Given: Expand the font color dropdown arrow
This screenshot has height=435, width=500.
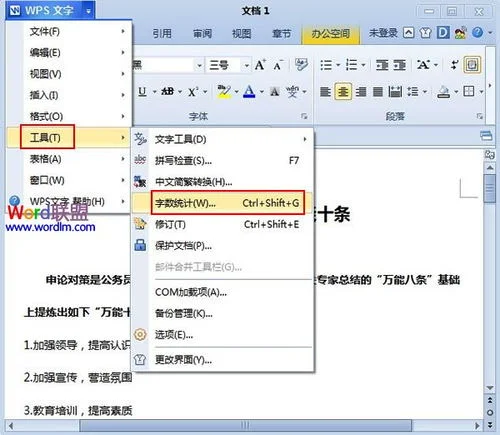Looking at the screenshot, I should pyautogui.click(x=262, y=92).
